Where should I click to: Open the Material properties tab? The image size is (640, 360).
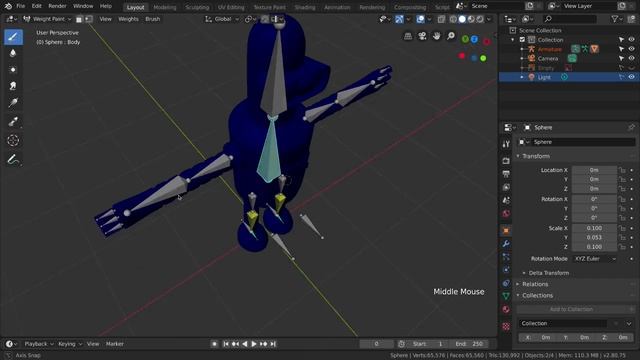(506, 309)
